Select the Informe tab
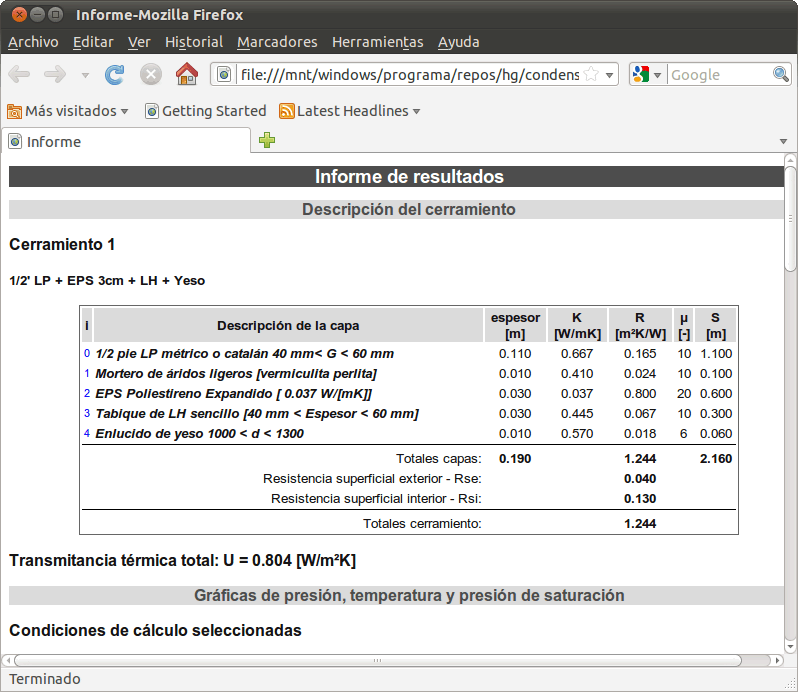This screenshot has height=692, width=798. point(126,141)
